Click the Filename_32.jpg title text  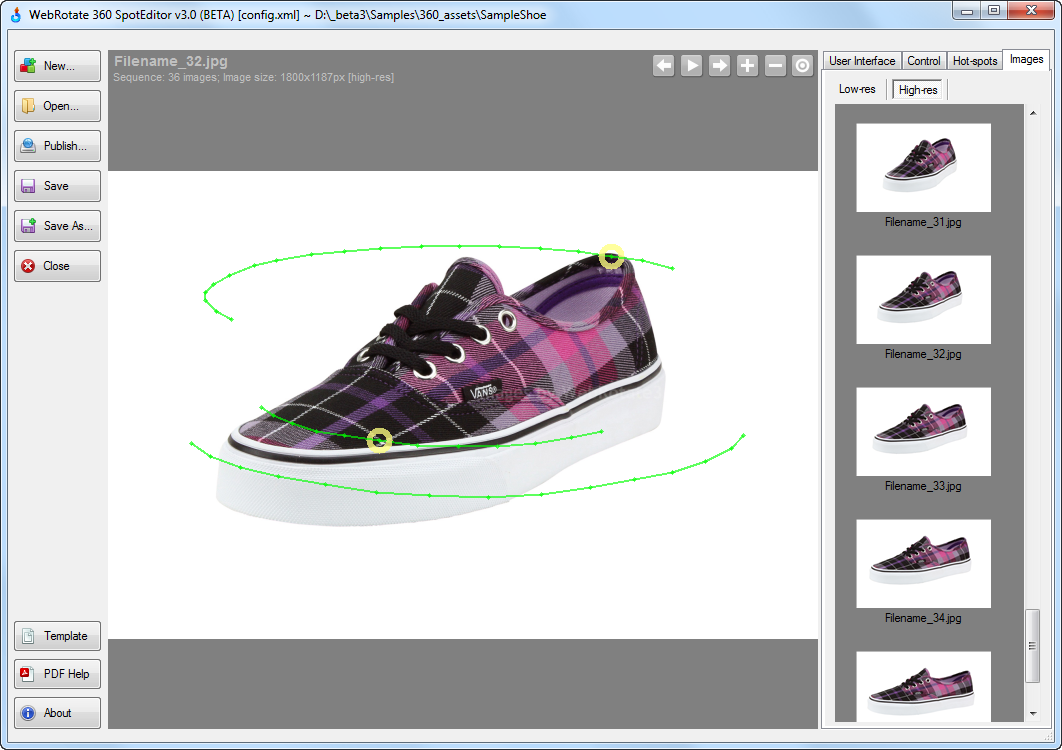coord(171,61)
